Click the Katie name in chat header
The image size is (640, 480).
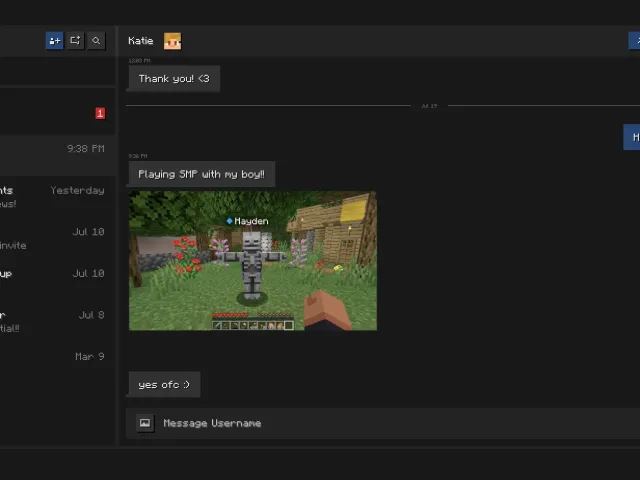[140, 41]
